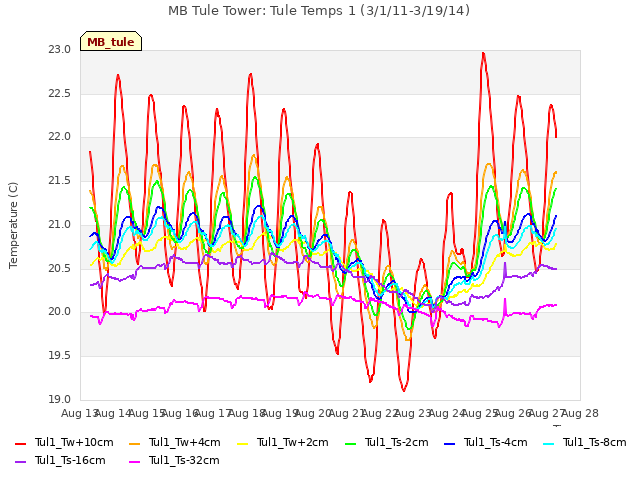
Task: Click the 22.5 y-axis tick label
Action: click(59, 93)
